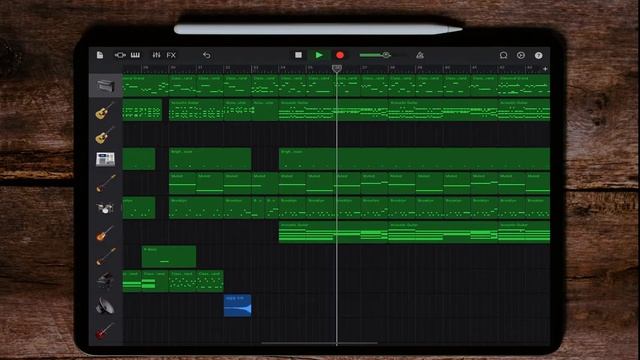Select the drum kit track header
640x360 pixels.
click(x=106, y=208)
